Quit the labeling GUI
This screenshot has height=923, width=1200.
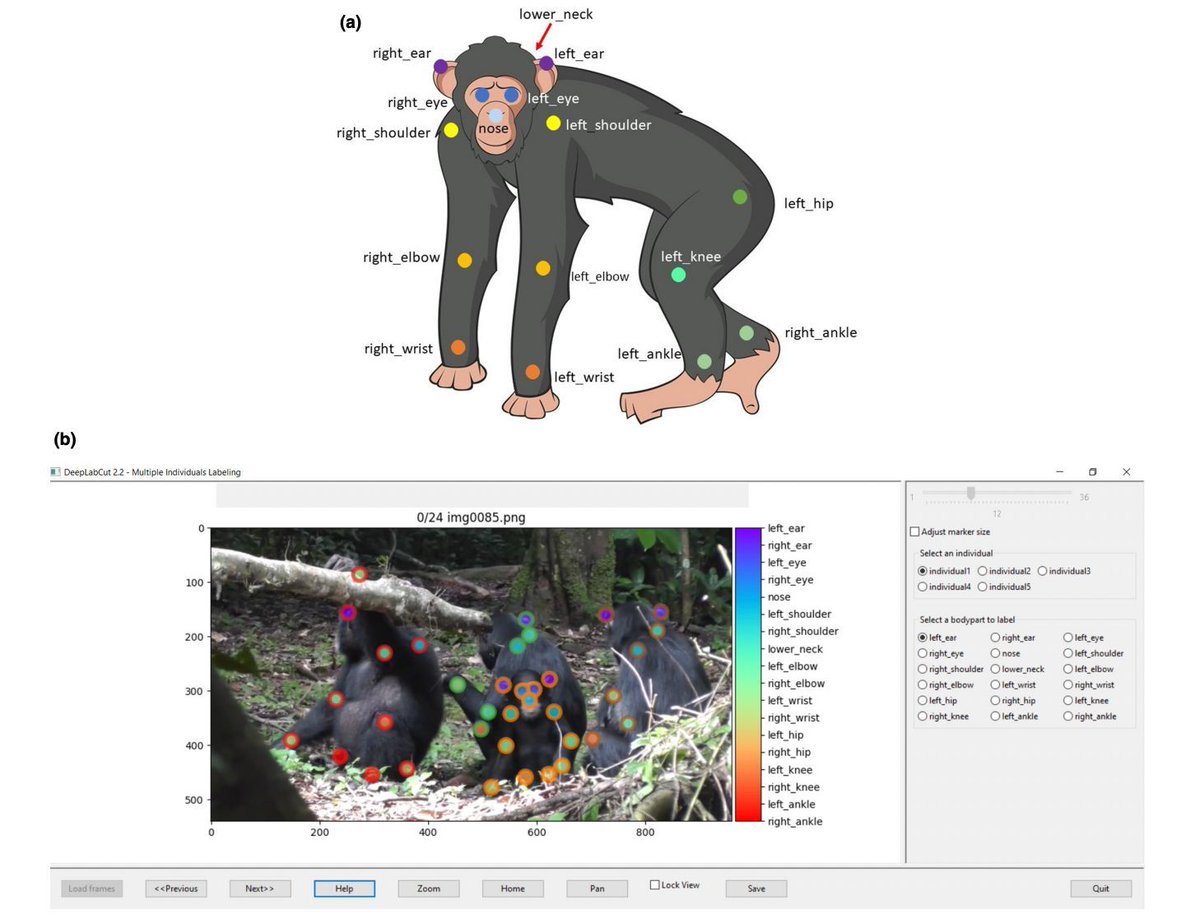point(1101,888)
